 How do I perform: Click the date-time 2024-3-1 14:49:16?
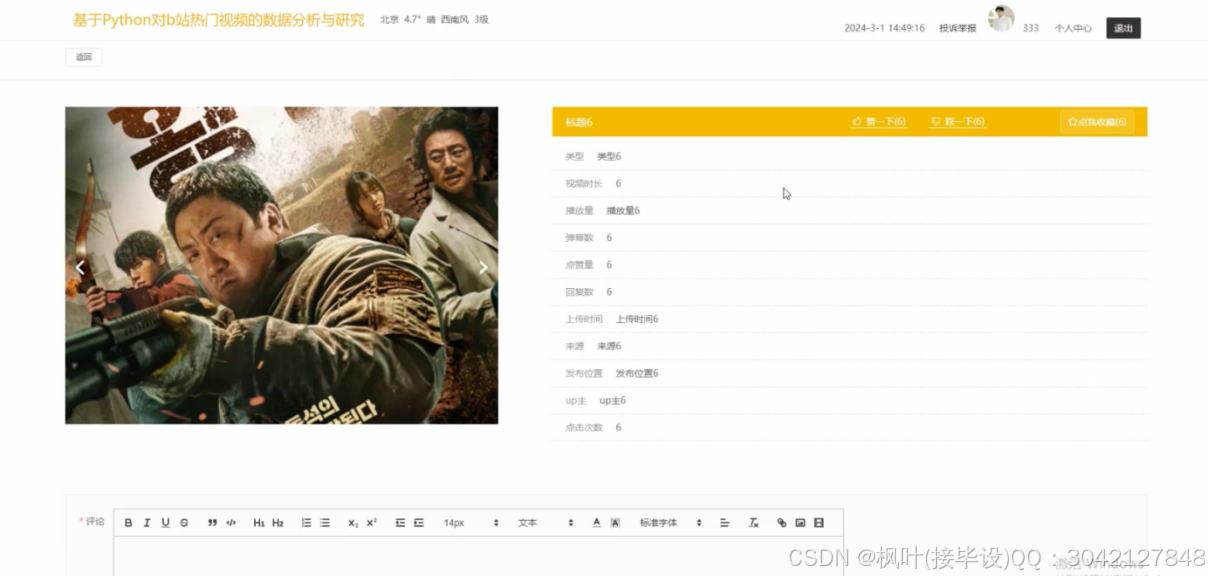coord(884,28)
